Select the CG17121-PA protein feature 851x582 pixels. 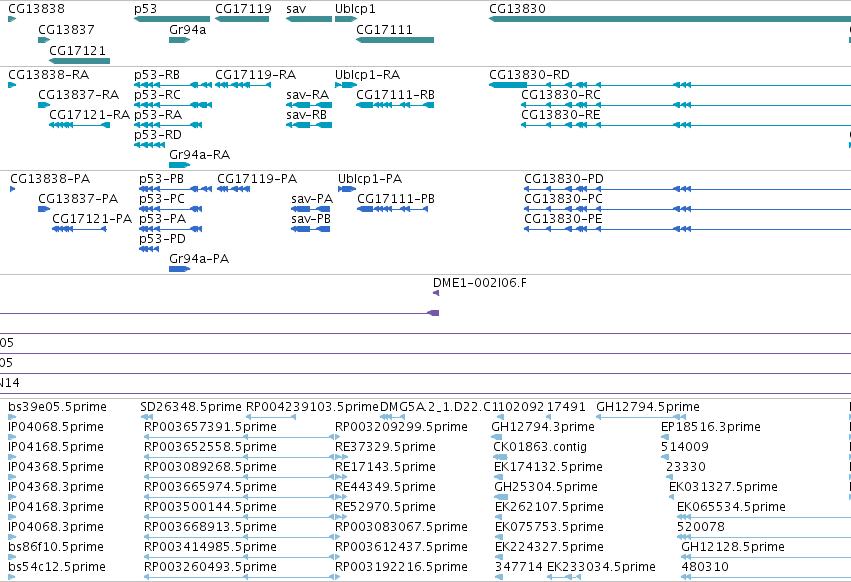coord(79,229)
